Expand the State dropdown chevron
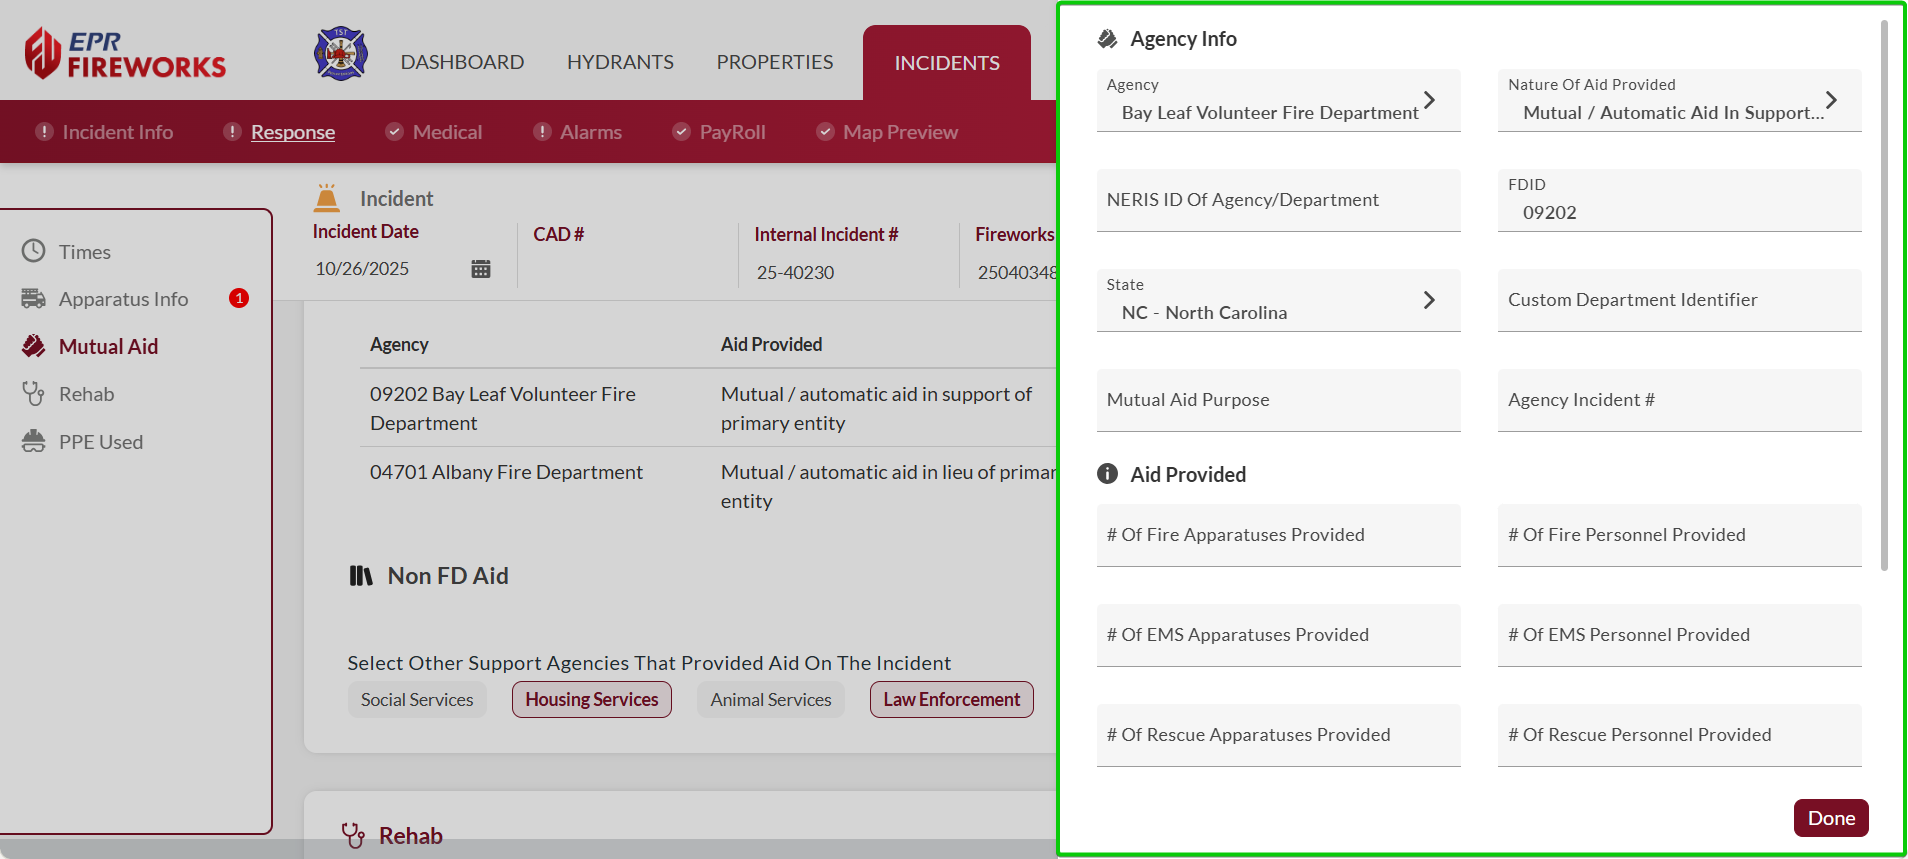 [1429, 300]
